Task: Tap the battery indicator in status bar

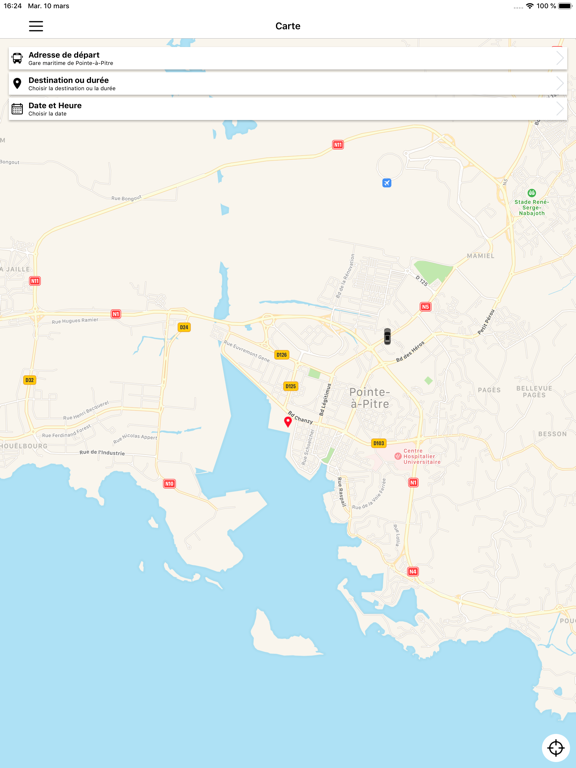Action: tap(565, 6)
